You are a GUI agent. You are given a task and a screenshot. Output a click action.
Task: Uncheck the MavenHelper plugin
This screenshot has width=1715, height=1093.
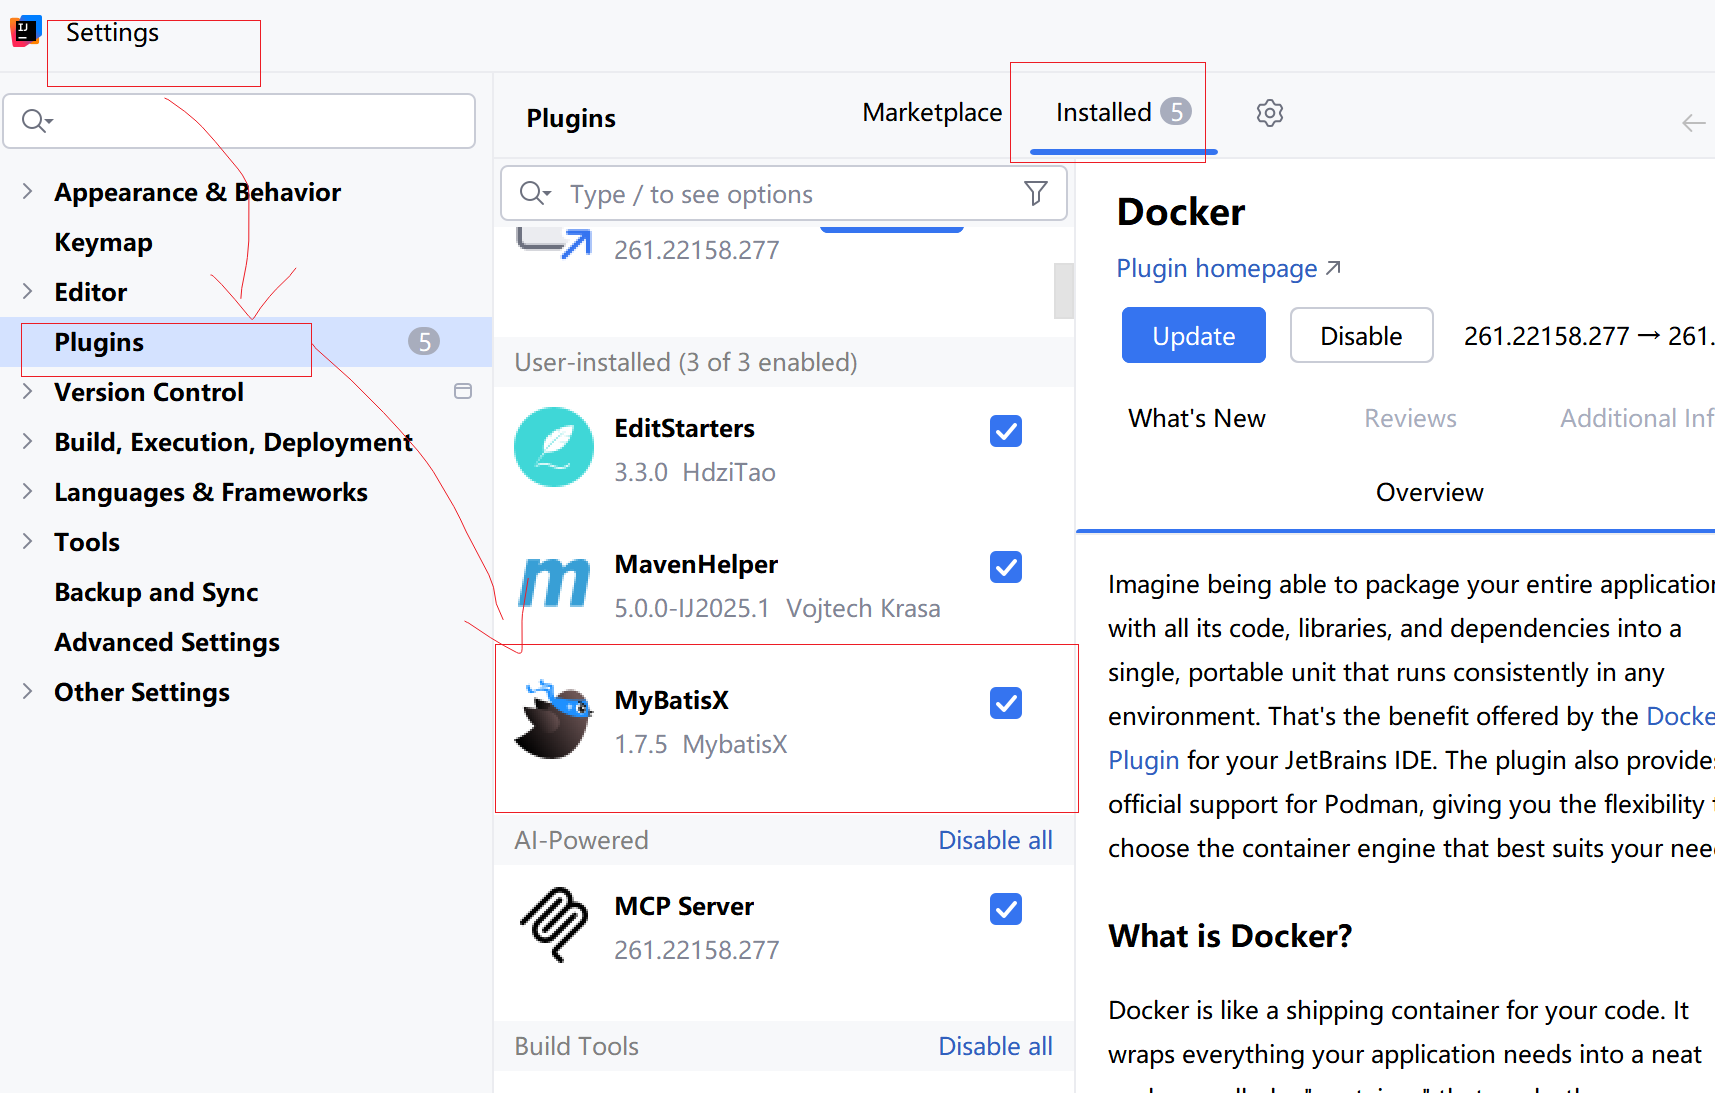pos(1006,567)
